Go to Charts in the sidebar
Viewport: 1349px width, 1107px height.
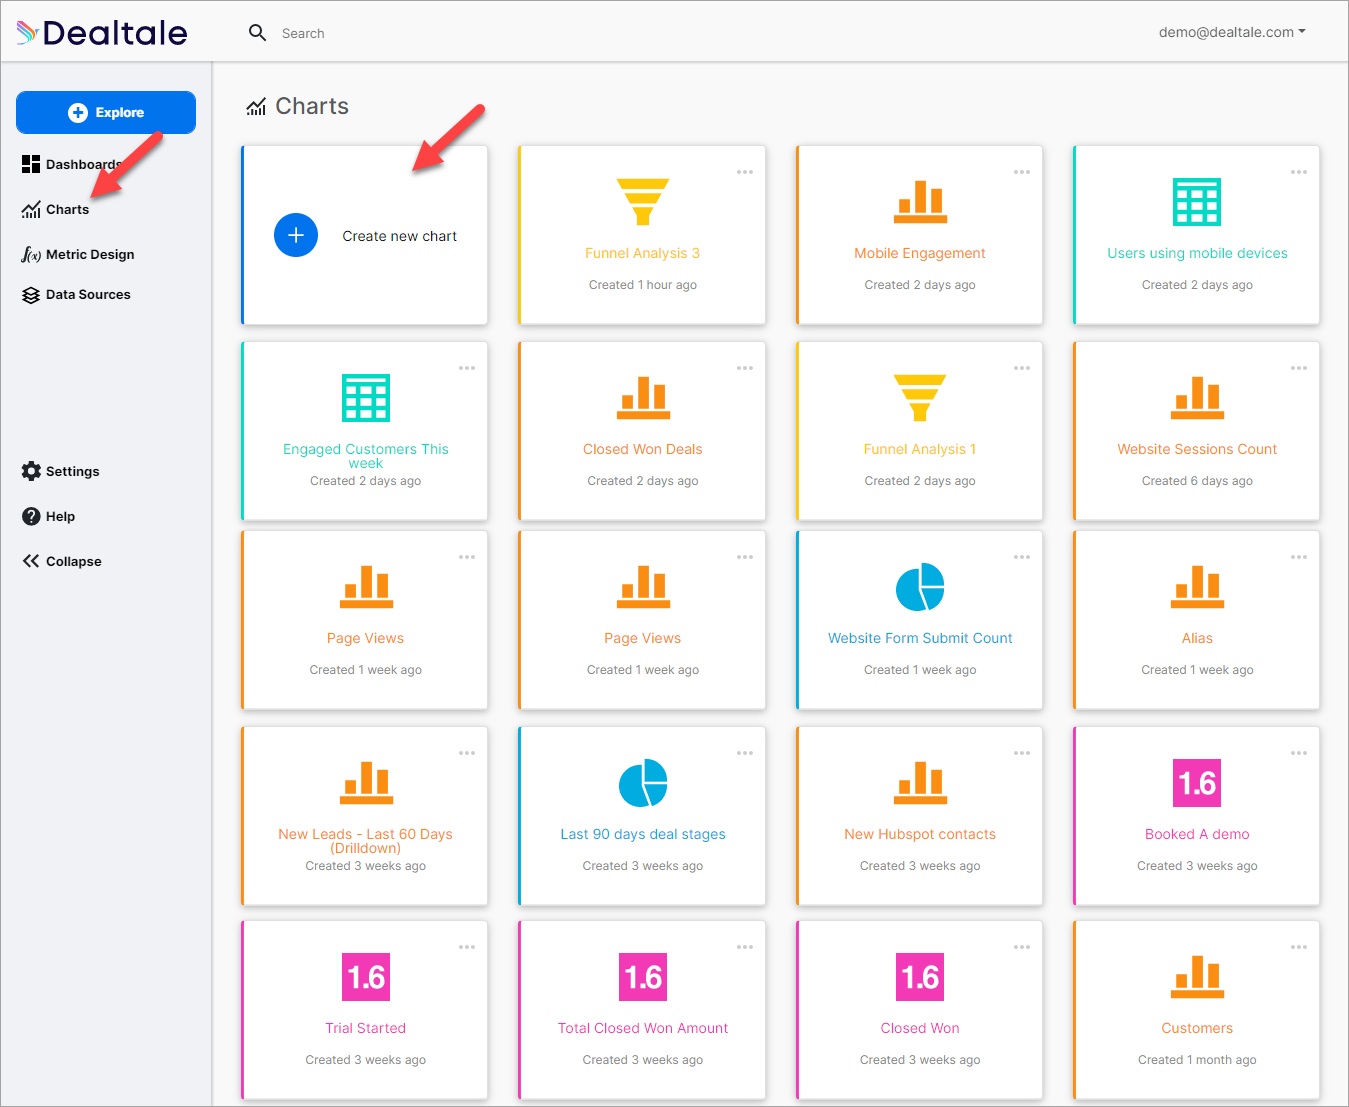pos(56,209)
